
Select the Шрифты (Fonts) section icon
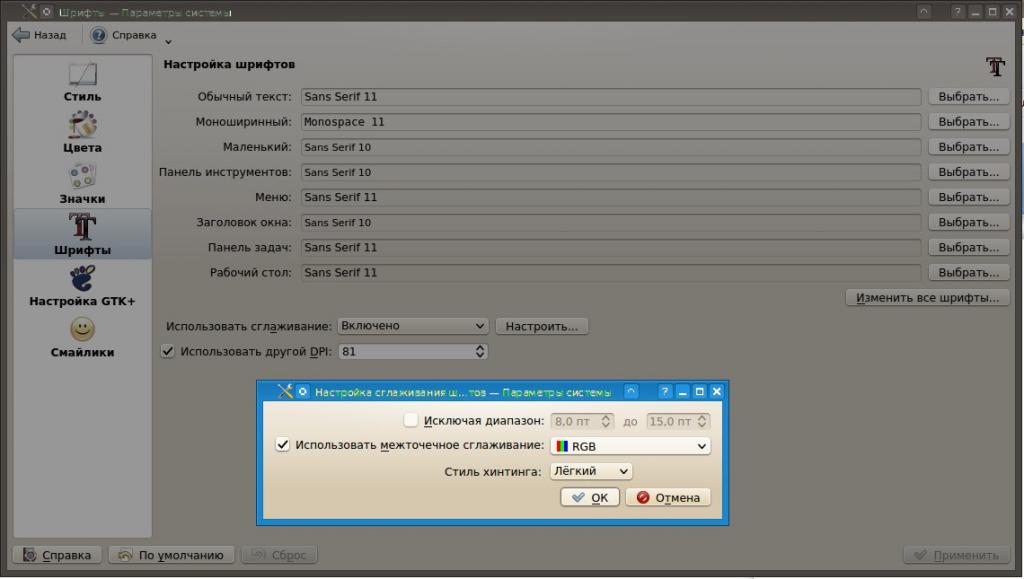(x=82, y=227)
